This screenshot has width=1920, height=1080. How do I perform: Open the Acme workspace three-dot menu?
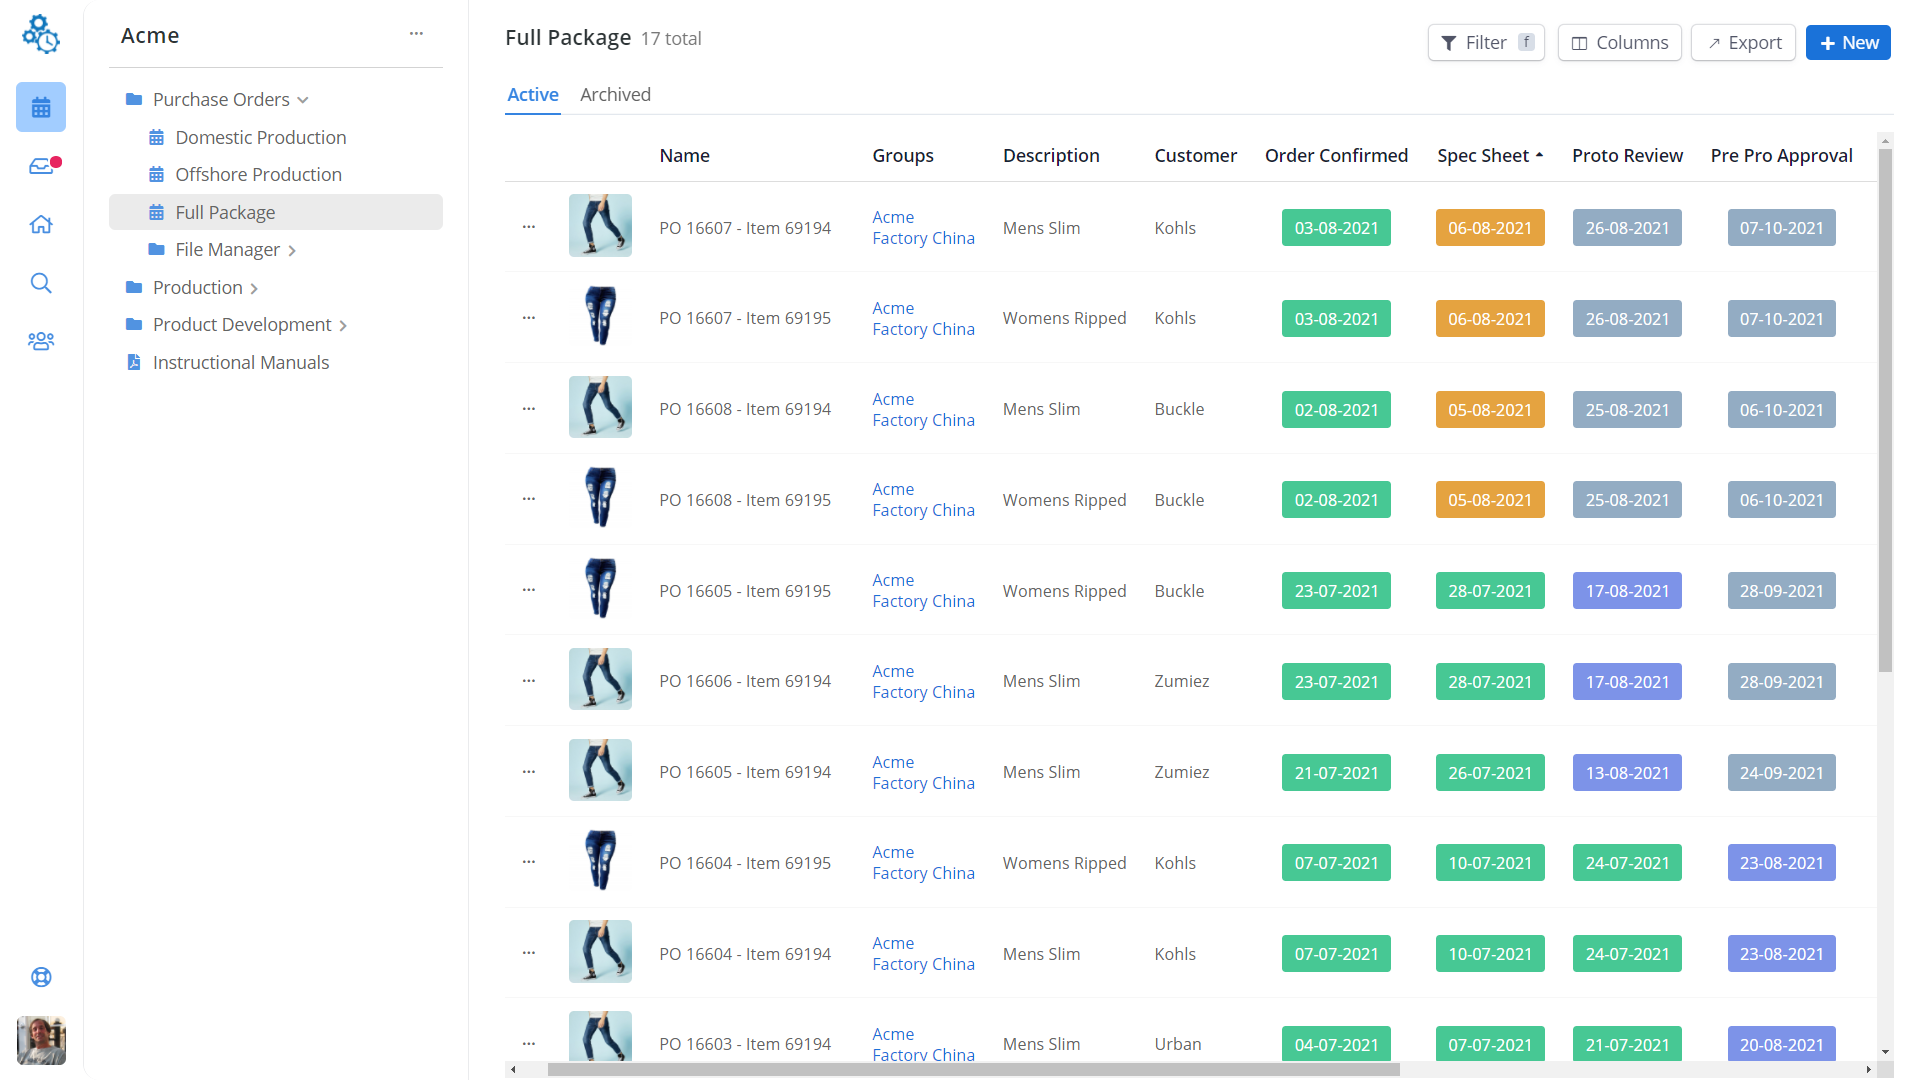tap(416, 34)
